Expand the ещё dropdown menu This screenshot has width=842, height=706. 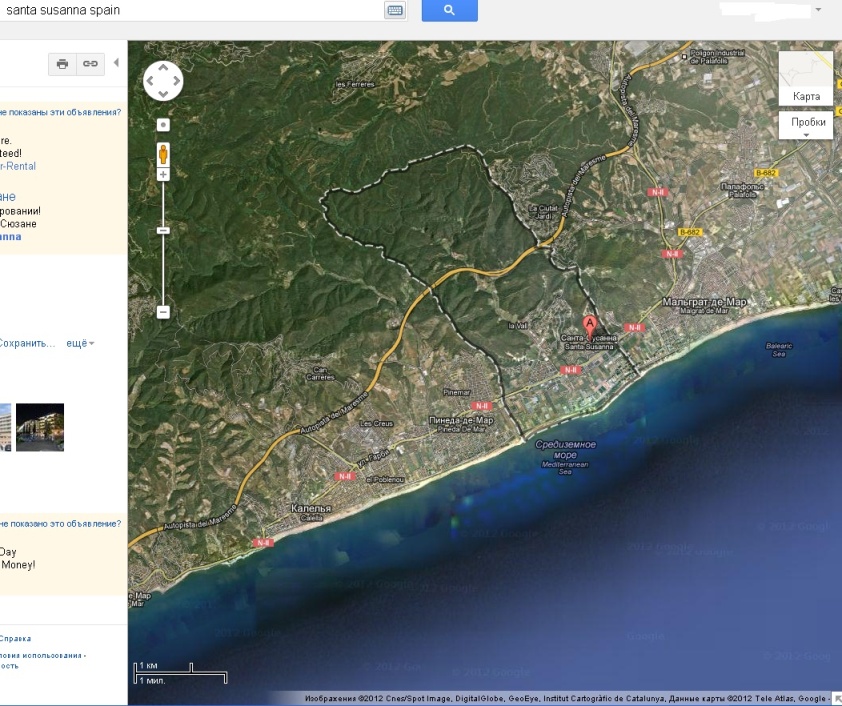click(80, 343)
